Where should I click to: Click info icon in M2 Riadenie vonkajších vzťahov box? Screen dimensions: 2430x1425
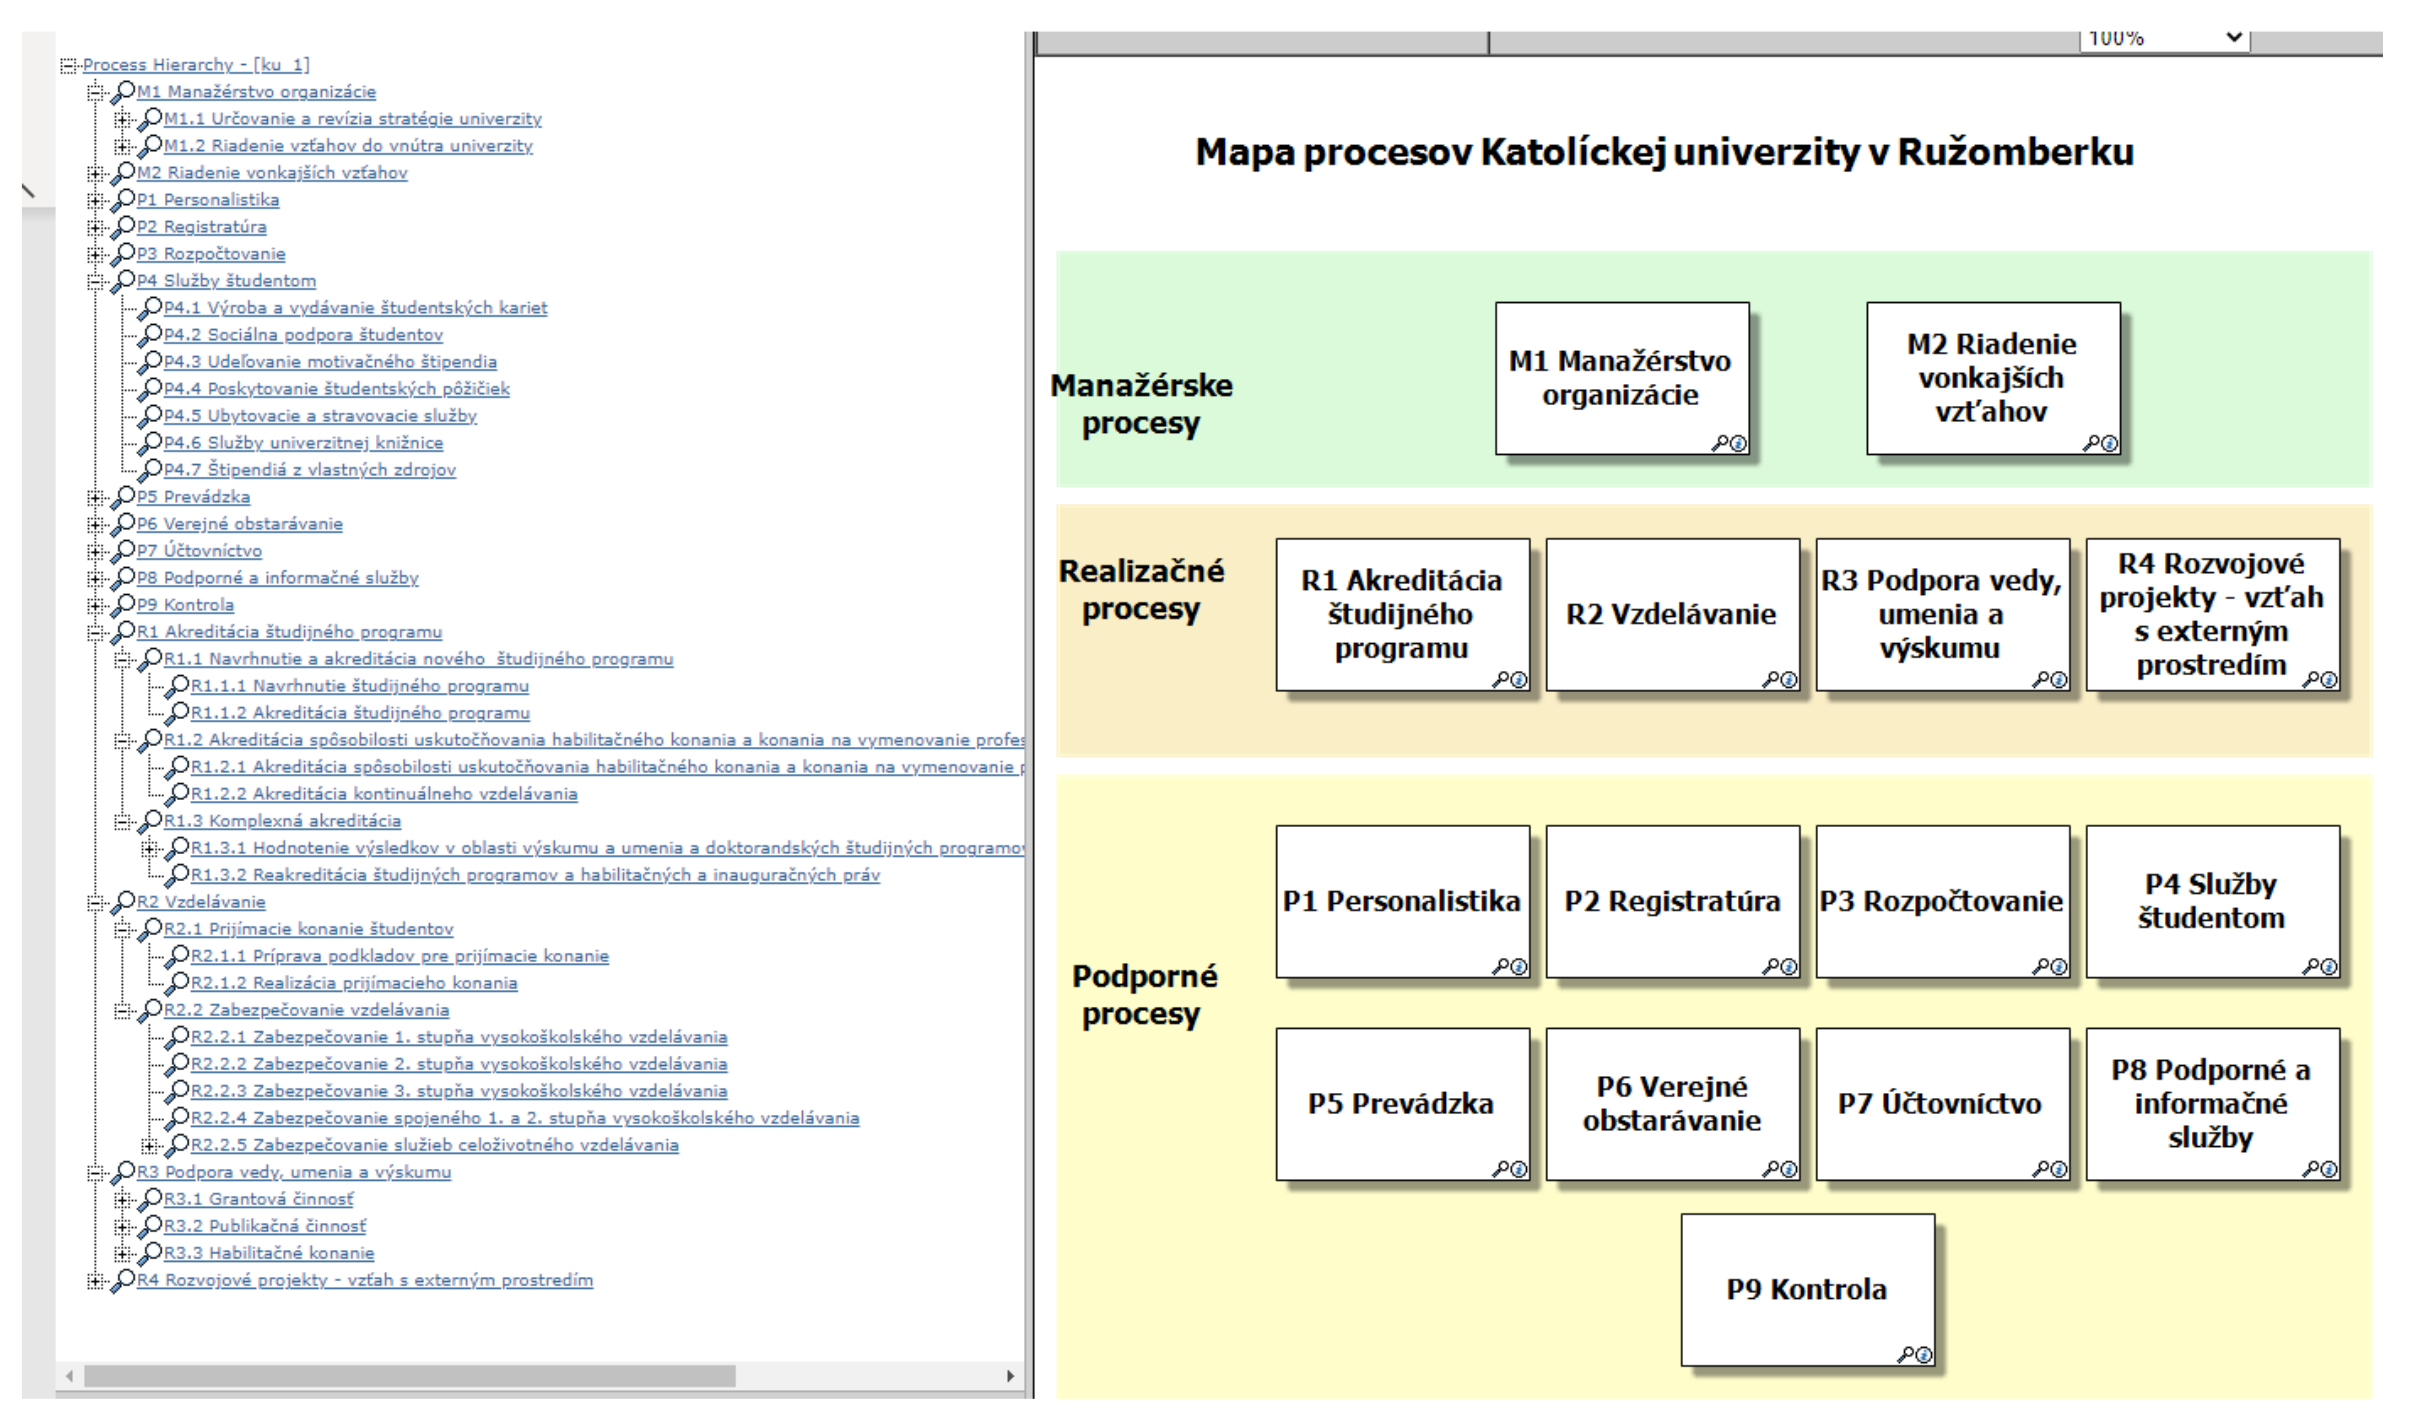[2109, 443]
